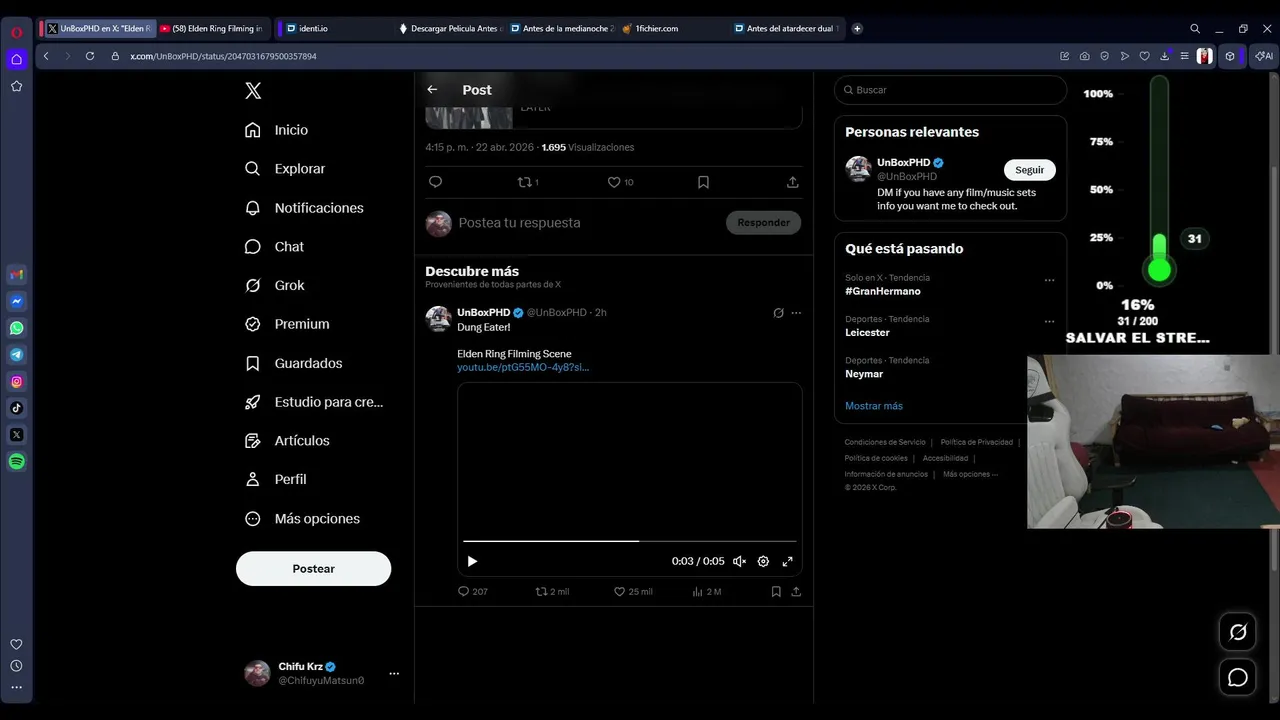
Task: Go to Inicio in the left menu
Action: point(277,130)
